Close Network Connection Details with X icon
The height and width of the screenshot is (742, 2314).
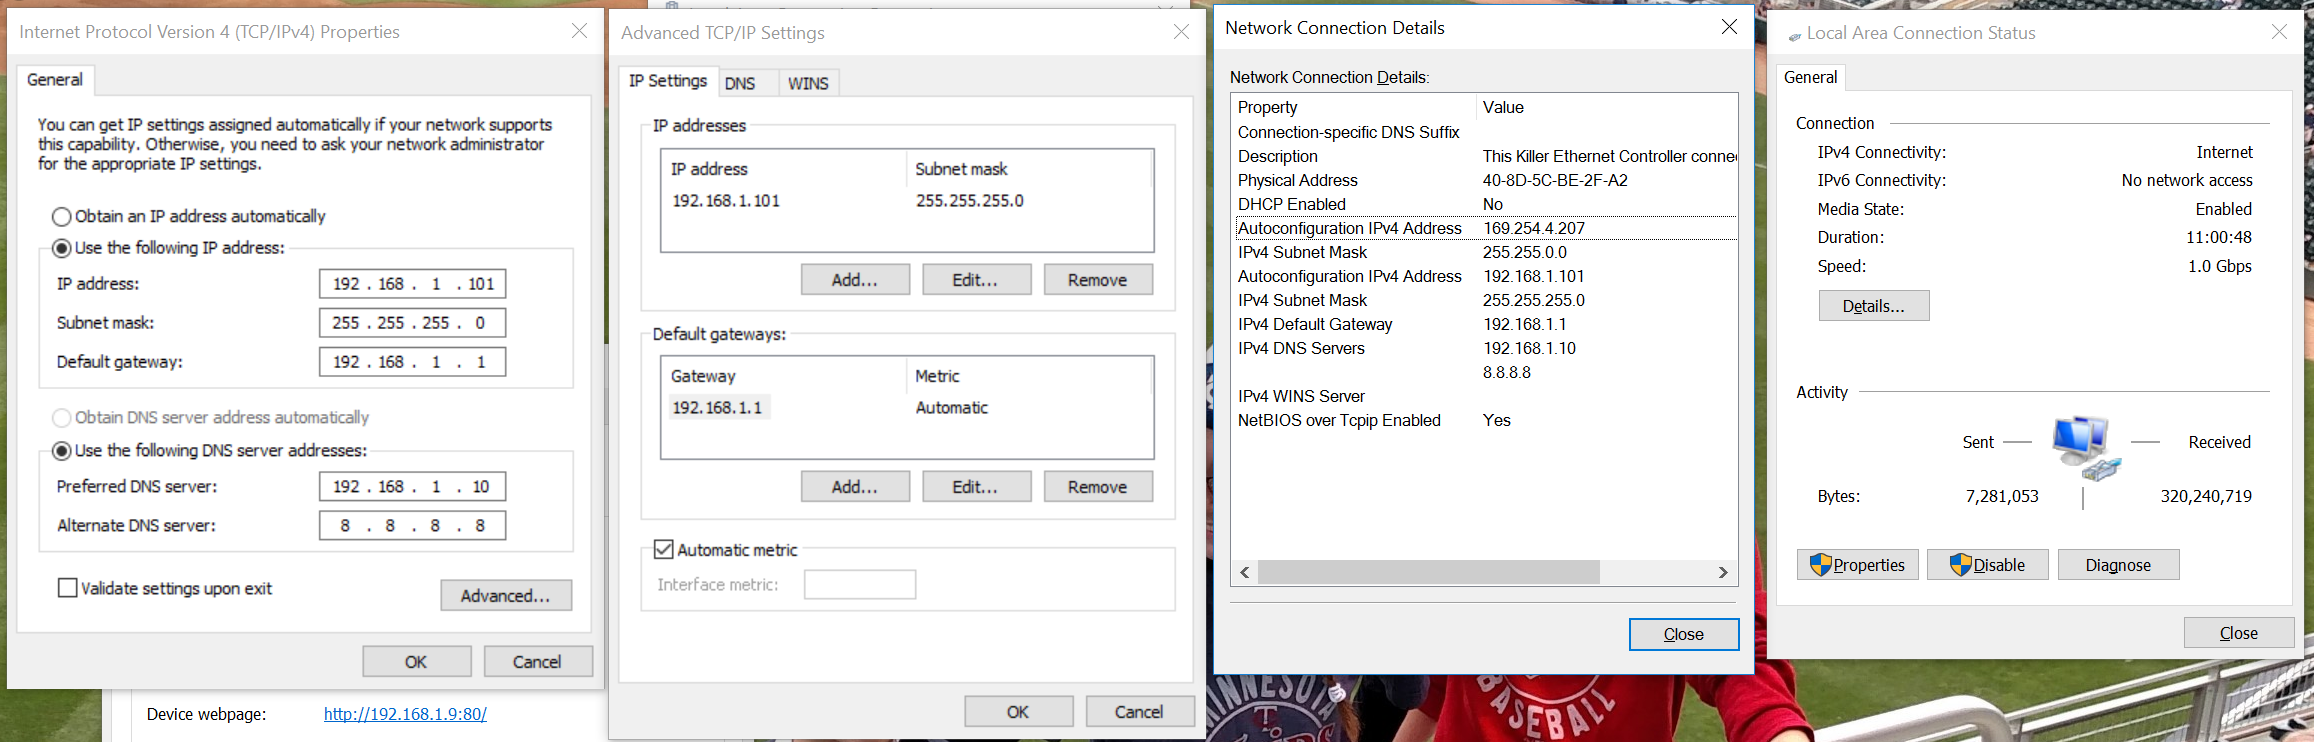tap(1729, 27)
